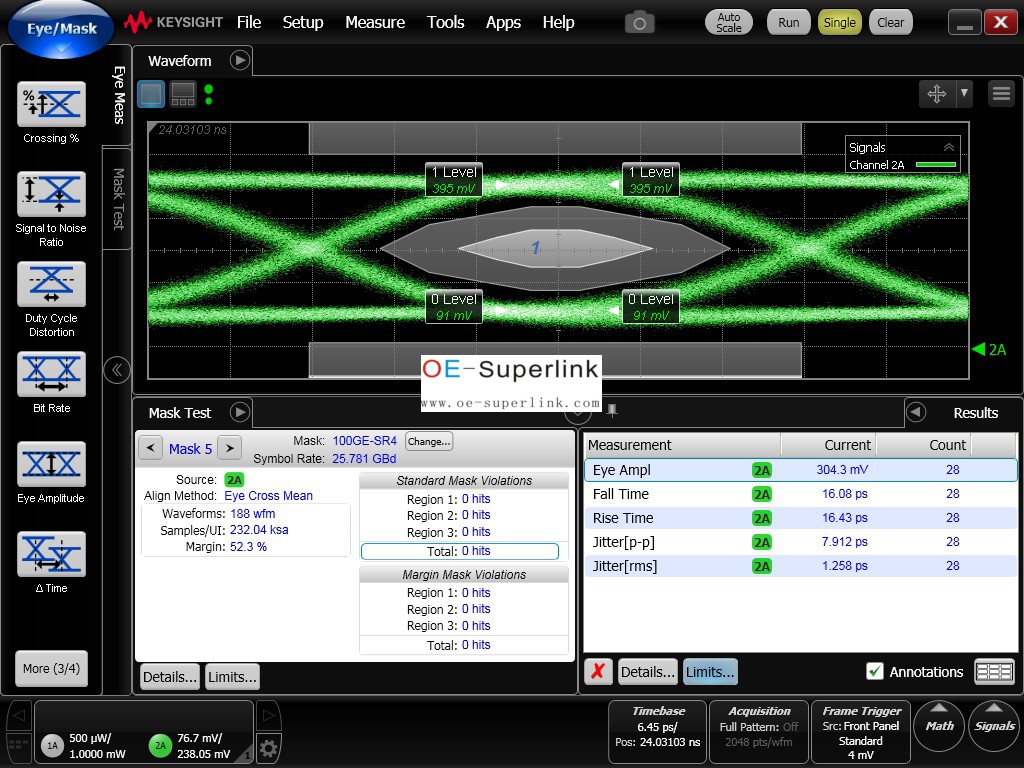
Task: Switch to the Mask Test side tab
Action: pos(117,197)
